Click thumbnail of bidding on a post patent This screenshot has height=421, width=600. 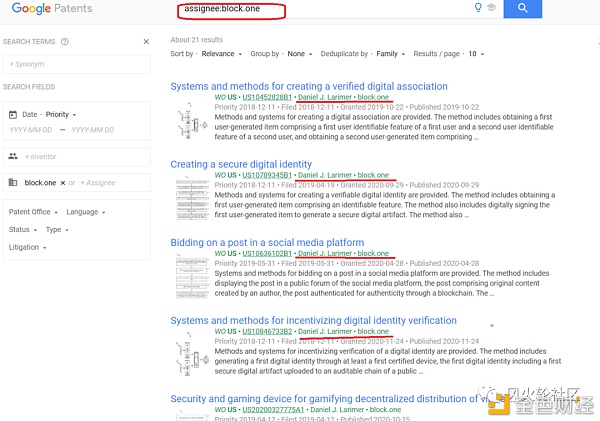(x=192, y=276)
